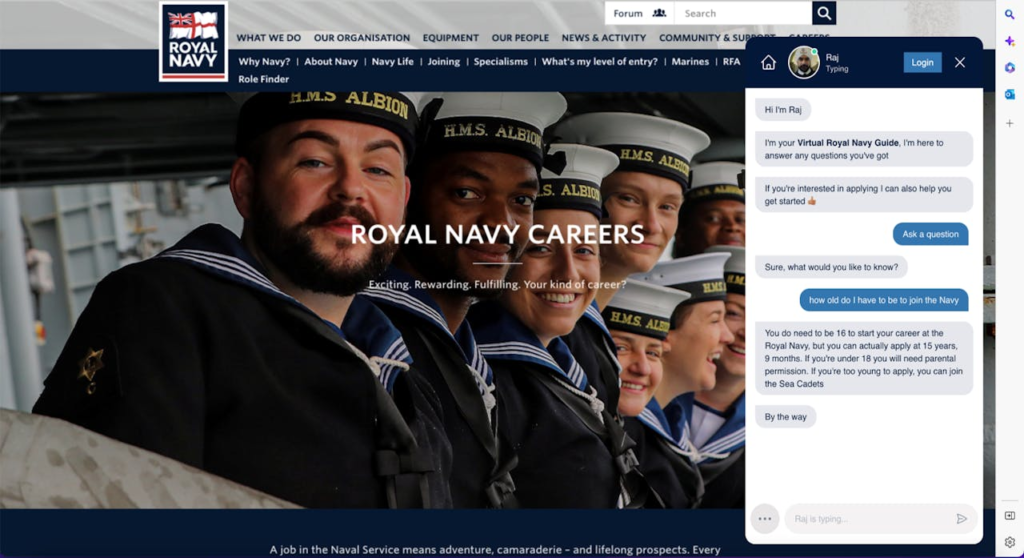This screenshot has width=1024, height=558.
Task: Click the Login button in chat
Action: [x=922, y=63]
